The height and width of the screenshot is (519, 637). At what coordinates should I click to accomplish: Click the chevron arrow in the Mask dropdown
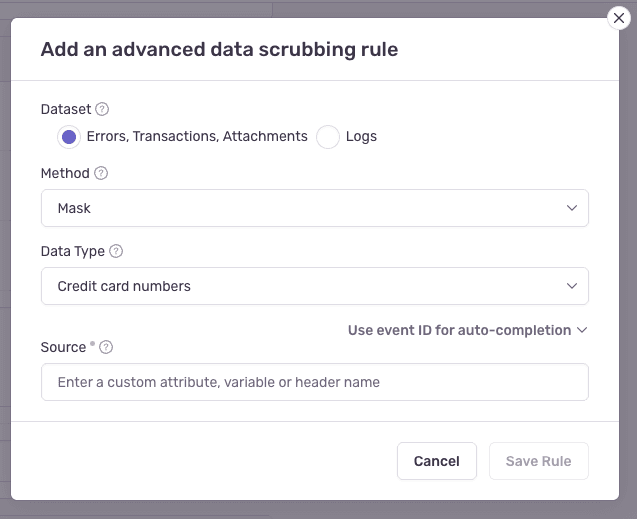click(x=572, y=208)
